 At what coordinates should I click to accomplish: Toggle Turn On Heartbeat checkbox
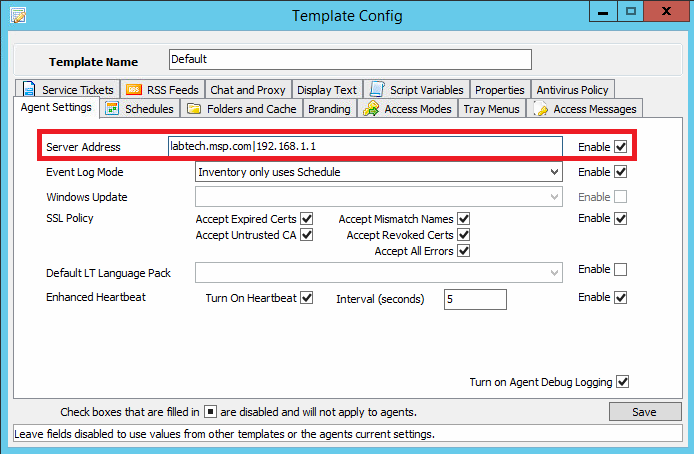click(x=306, y=298)
